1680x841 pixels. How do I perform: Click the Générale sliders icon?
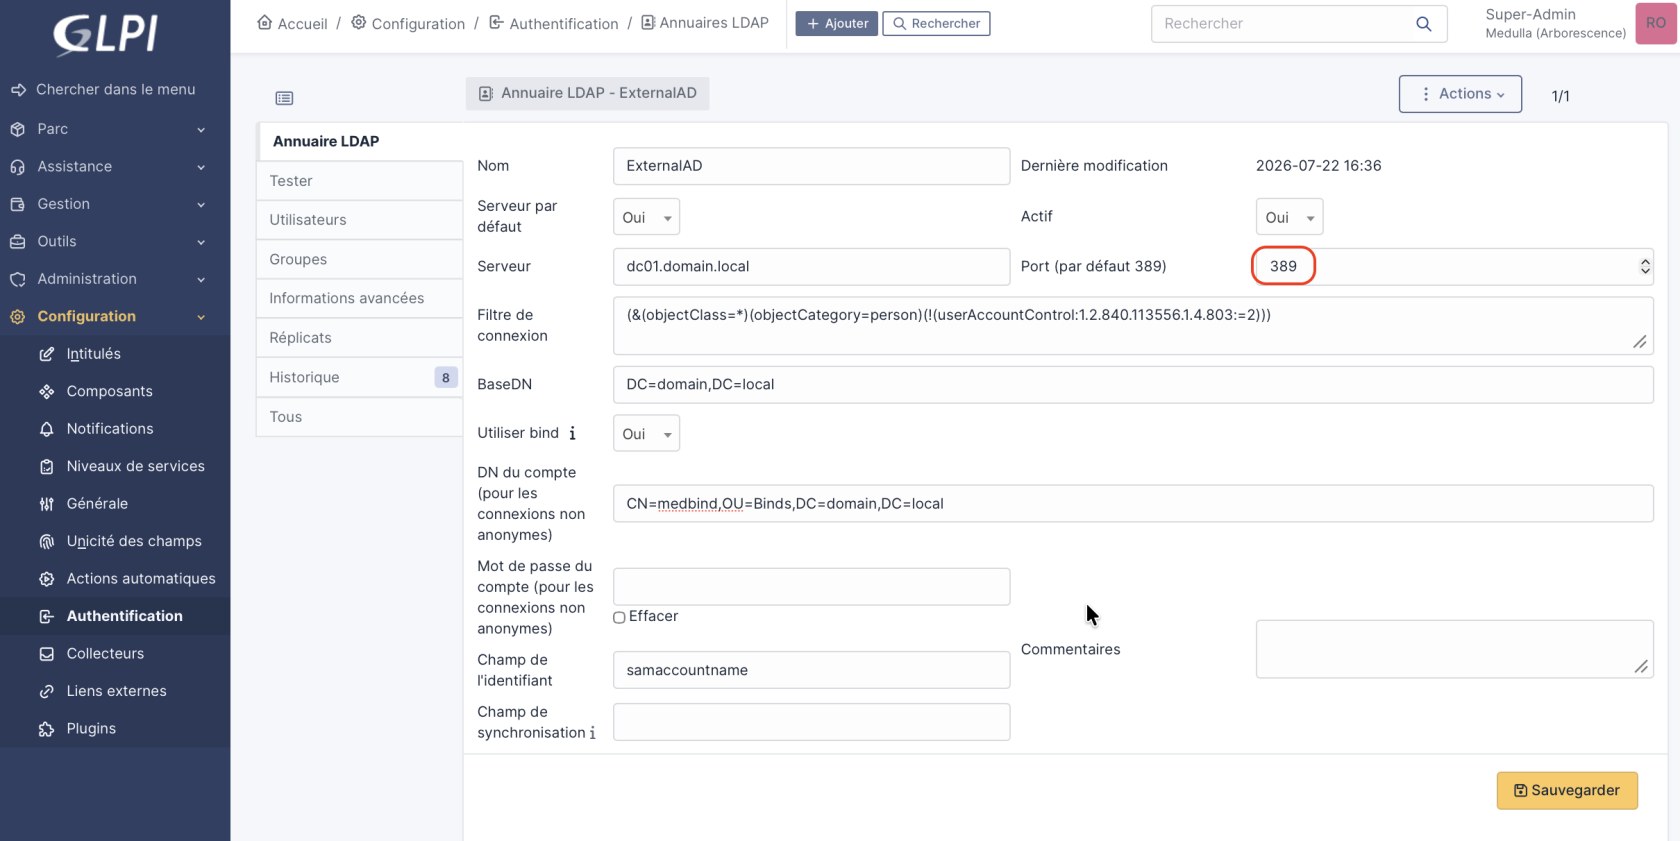click(x=46, y=504)
